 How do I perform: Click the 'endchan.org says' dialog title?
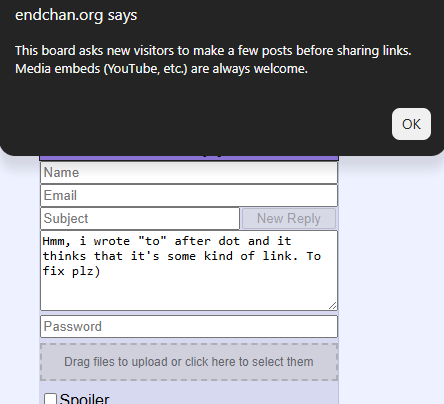coord(76,15)
